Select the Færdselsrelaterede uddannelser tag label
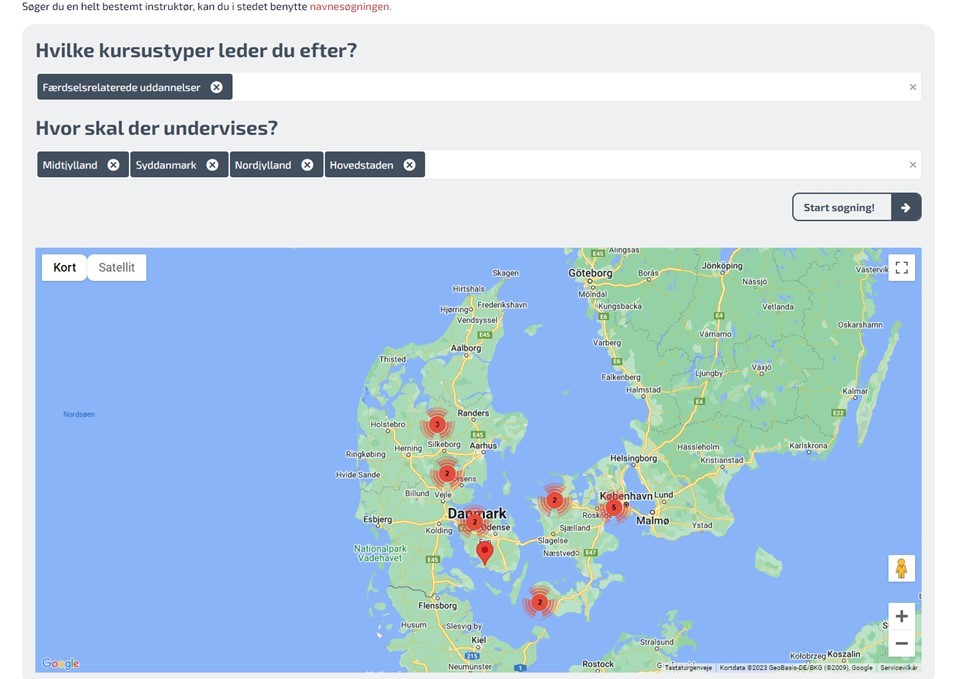961x679 pixels. pos(121,87)
